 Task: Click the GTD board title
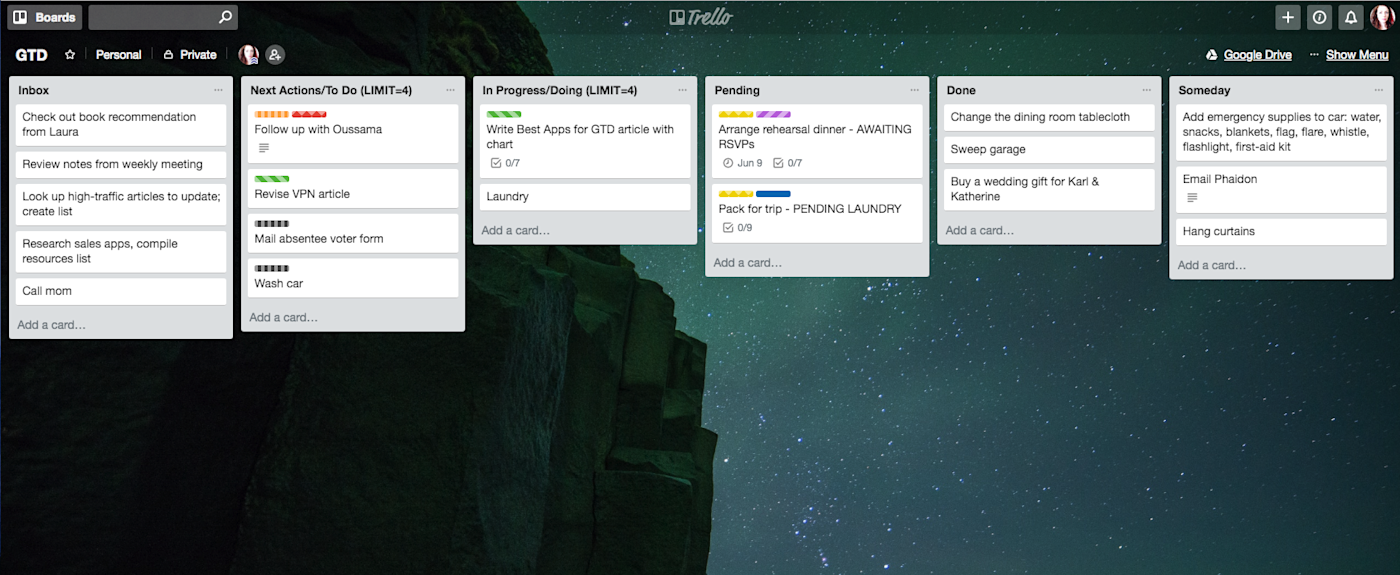point(31,55)
